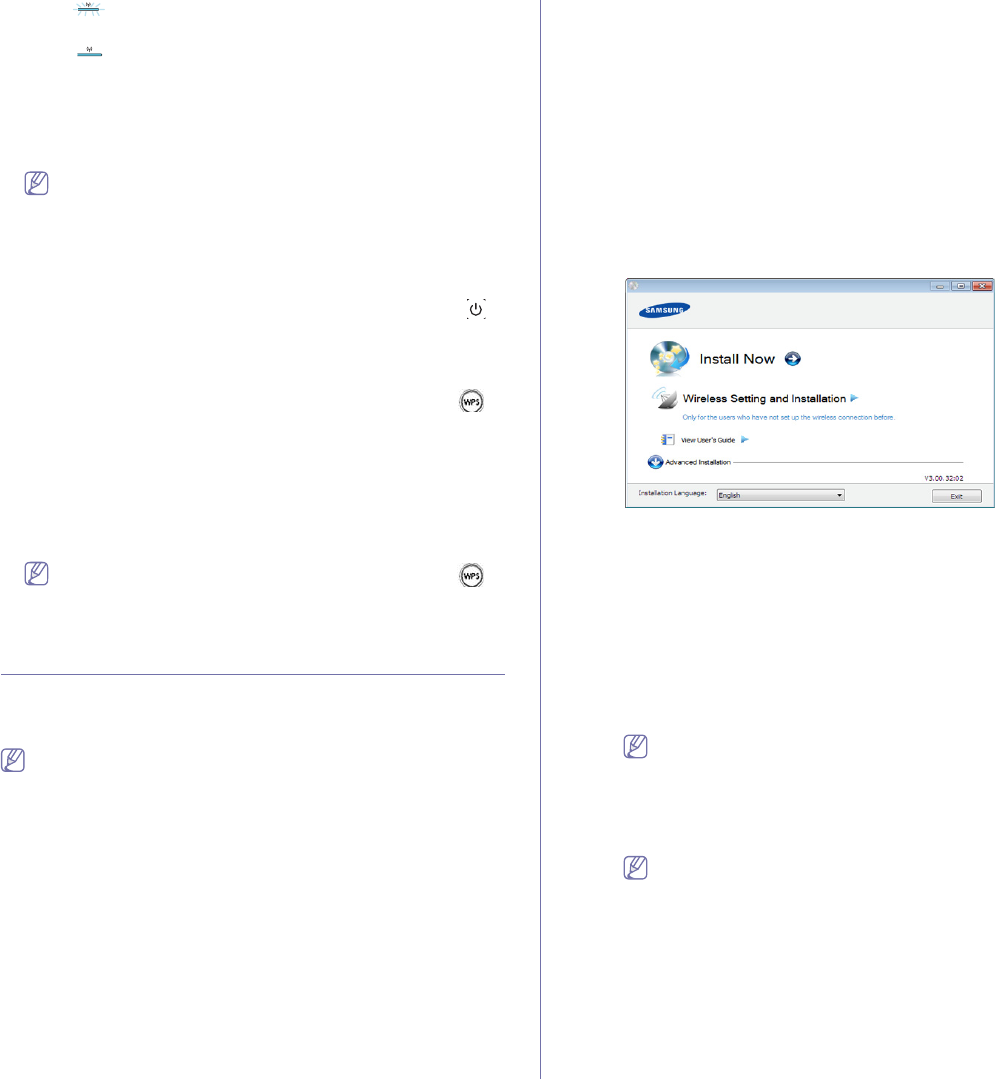Click the wireless antenna icon in installer

pos(664,398)
